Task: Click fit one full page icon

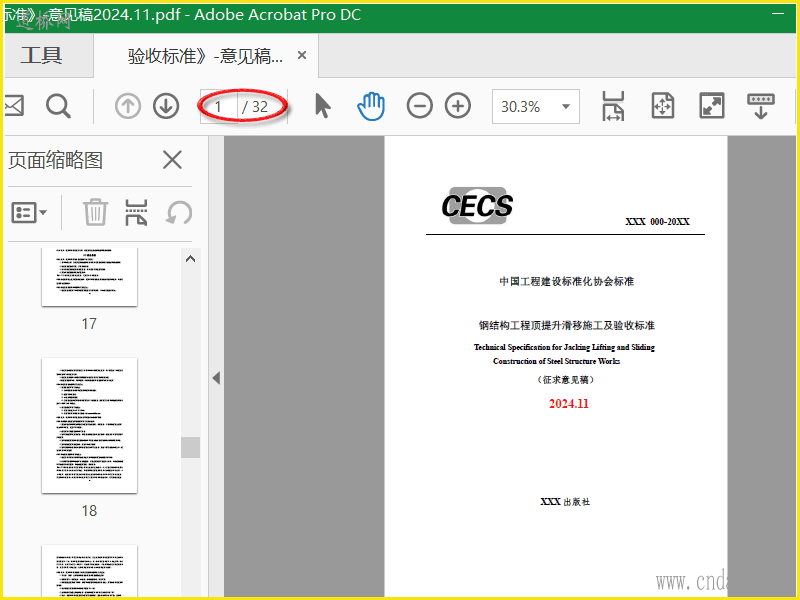Action: point(662,106)
